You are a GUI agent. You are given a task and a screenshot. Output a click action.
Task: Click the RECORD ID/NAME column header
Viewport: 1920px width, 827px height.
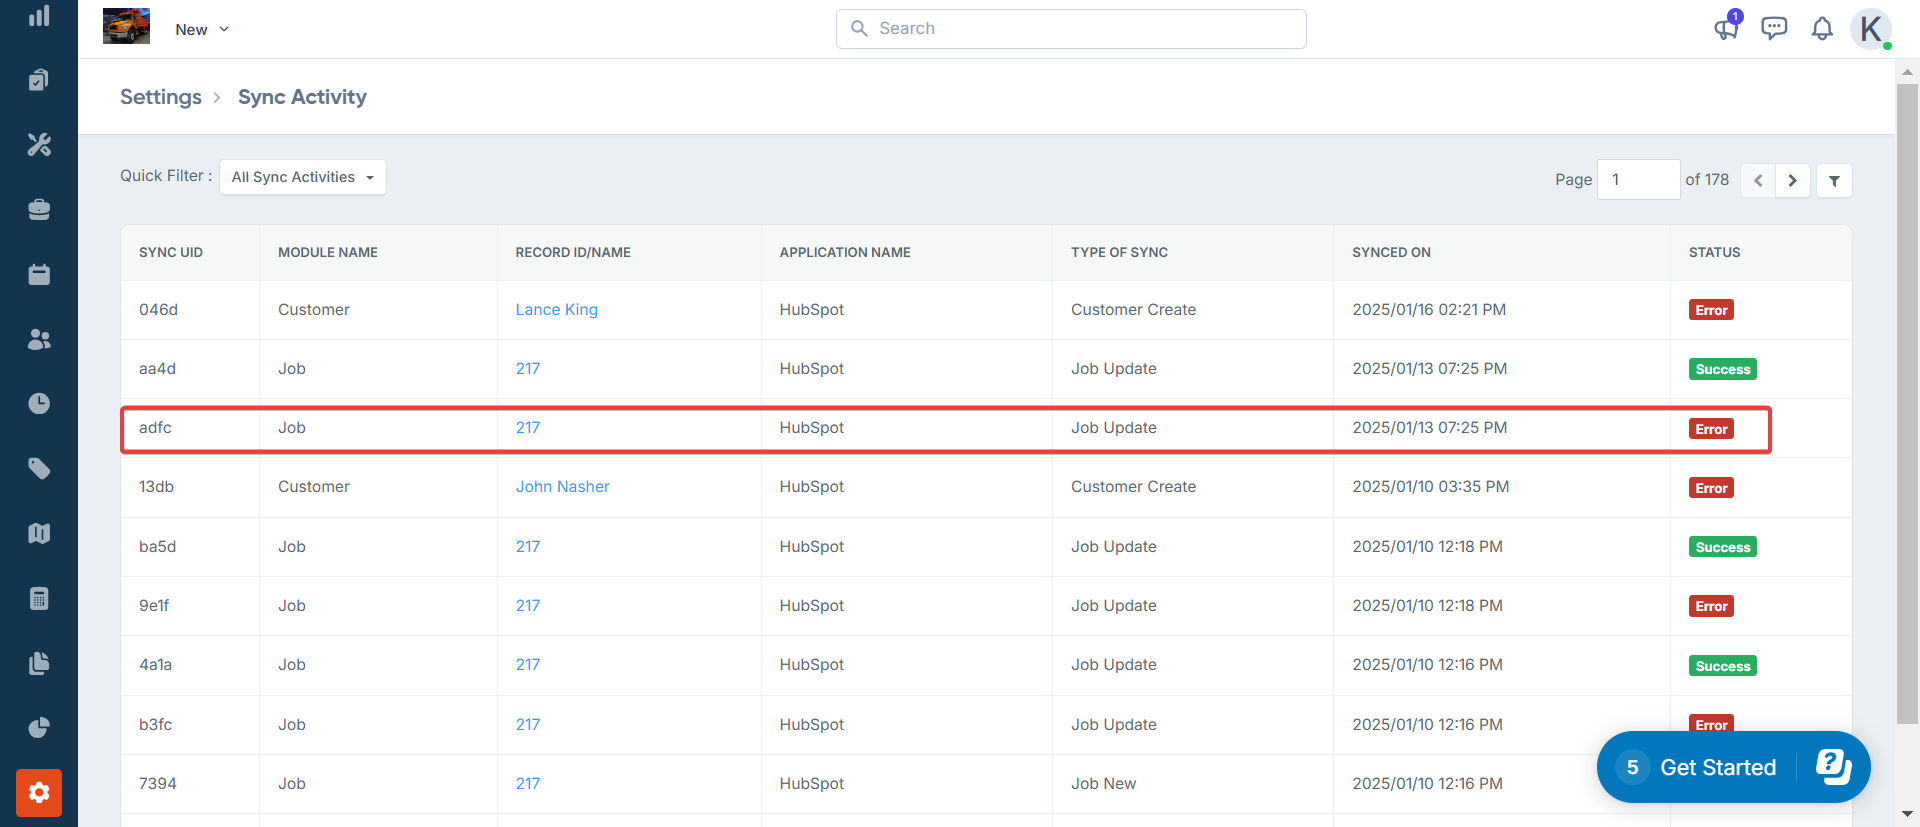[x=573, y=253]
